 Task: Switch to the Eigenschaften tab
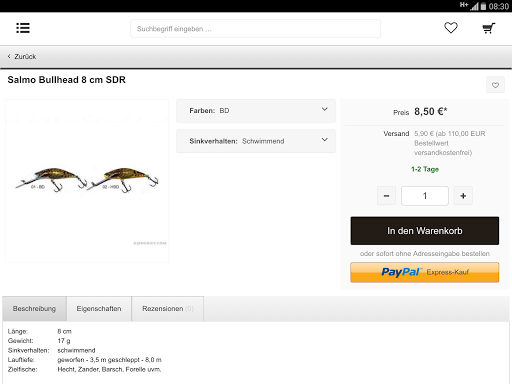pyautogui.click(x=99, y=309)
